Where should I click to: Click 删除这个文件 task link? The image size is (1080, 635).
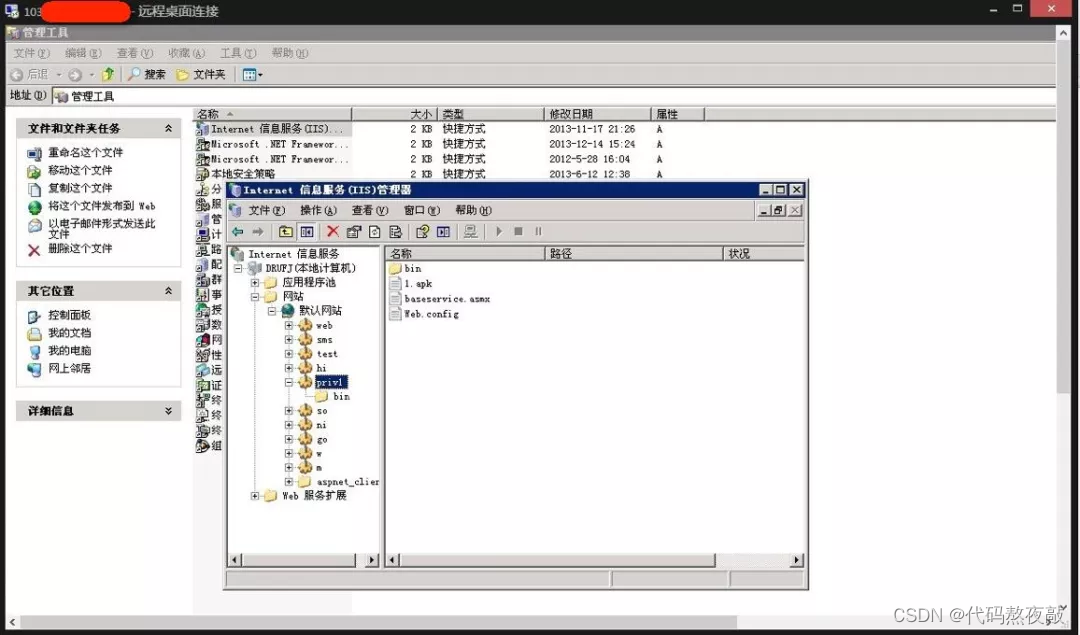point(80,249)
